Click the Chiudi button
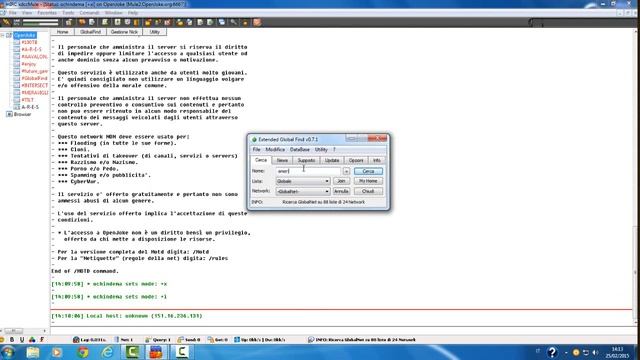Image resolution: width=640 pixels, height=360 pixels. tap(368, 191)
